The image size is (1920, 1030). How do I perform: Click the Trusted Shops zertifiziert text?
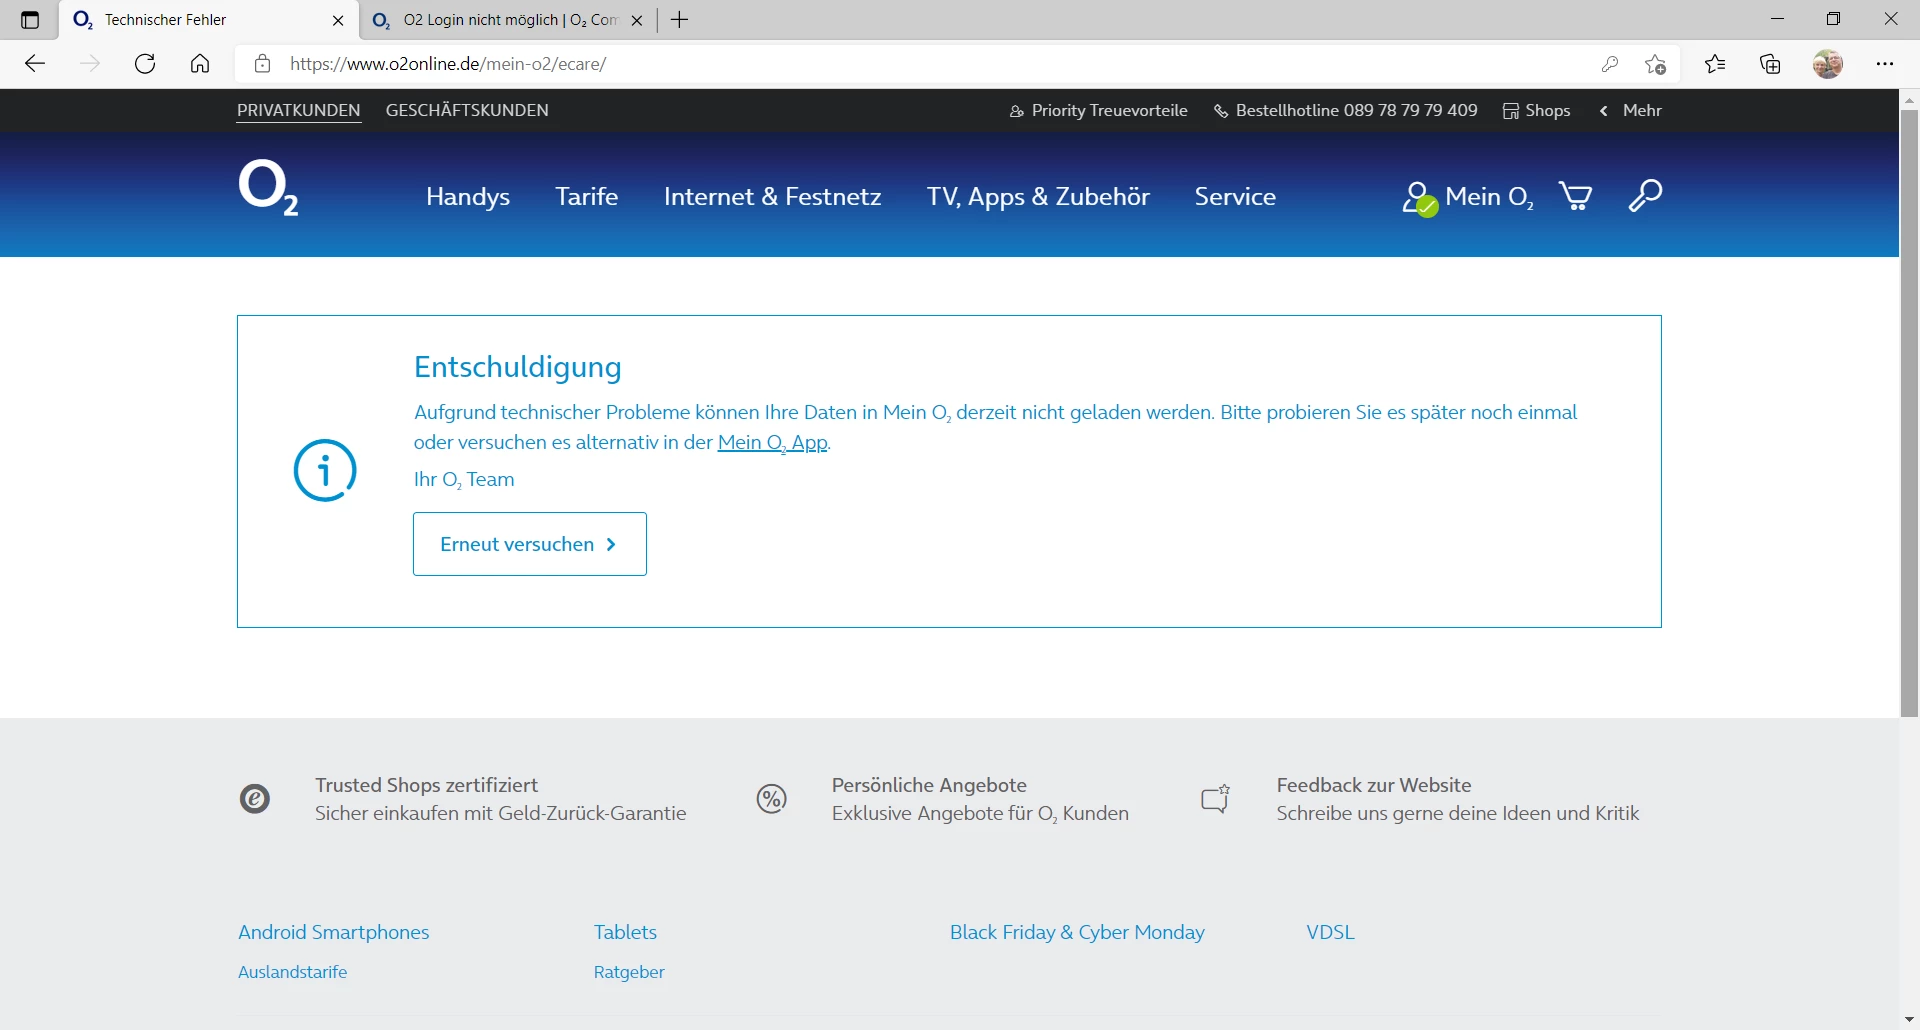tap(427, 785)
